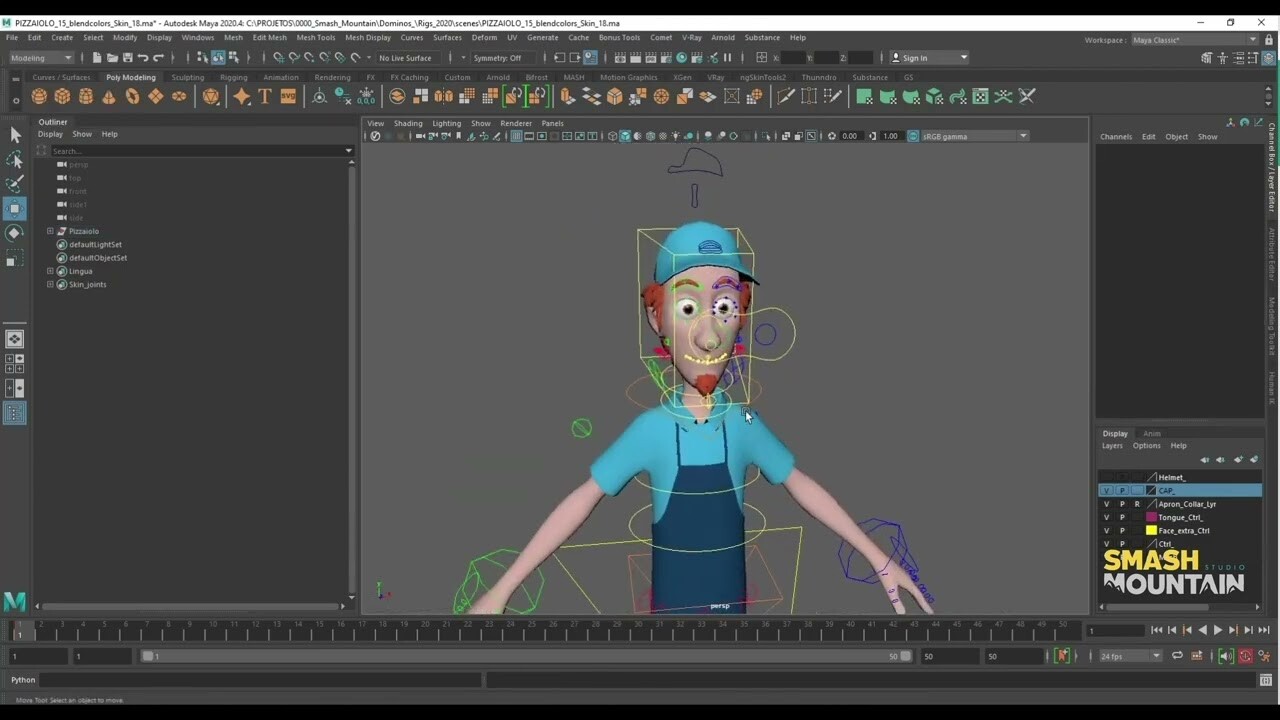This screenshot has width=1280, height=720.
Task: Select the polygon Type (T) tool on the shelf
Action: point(265,95)
